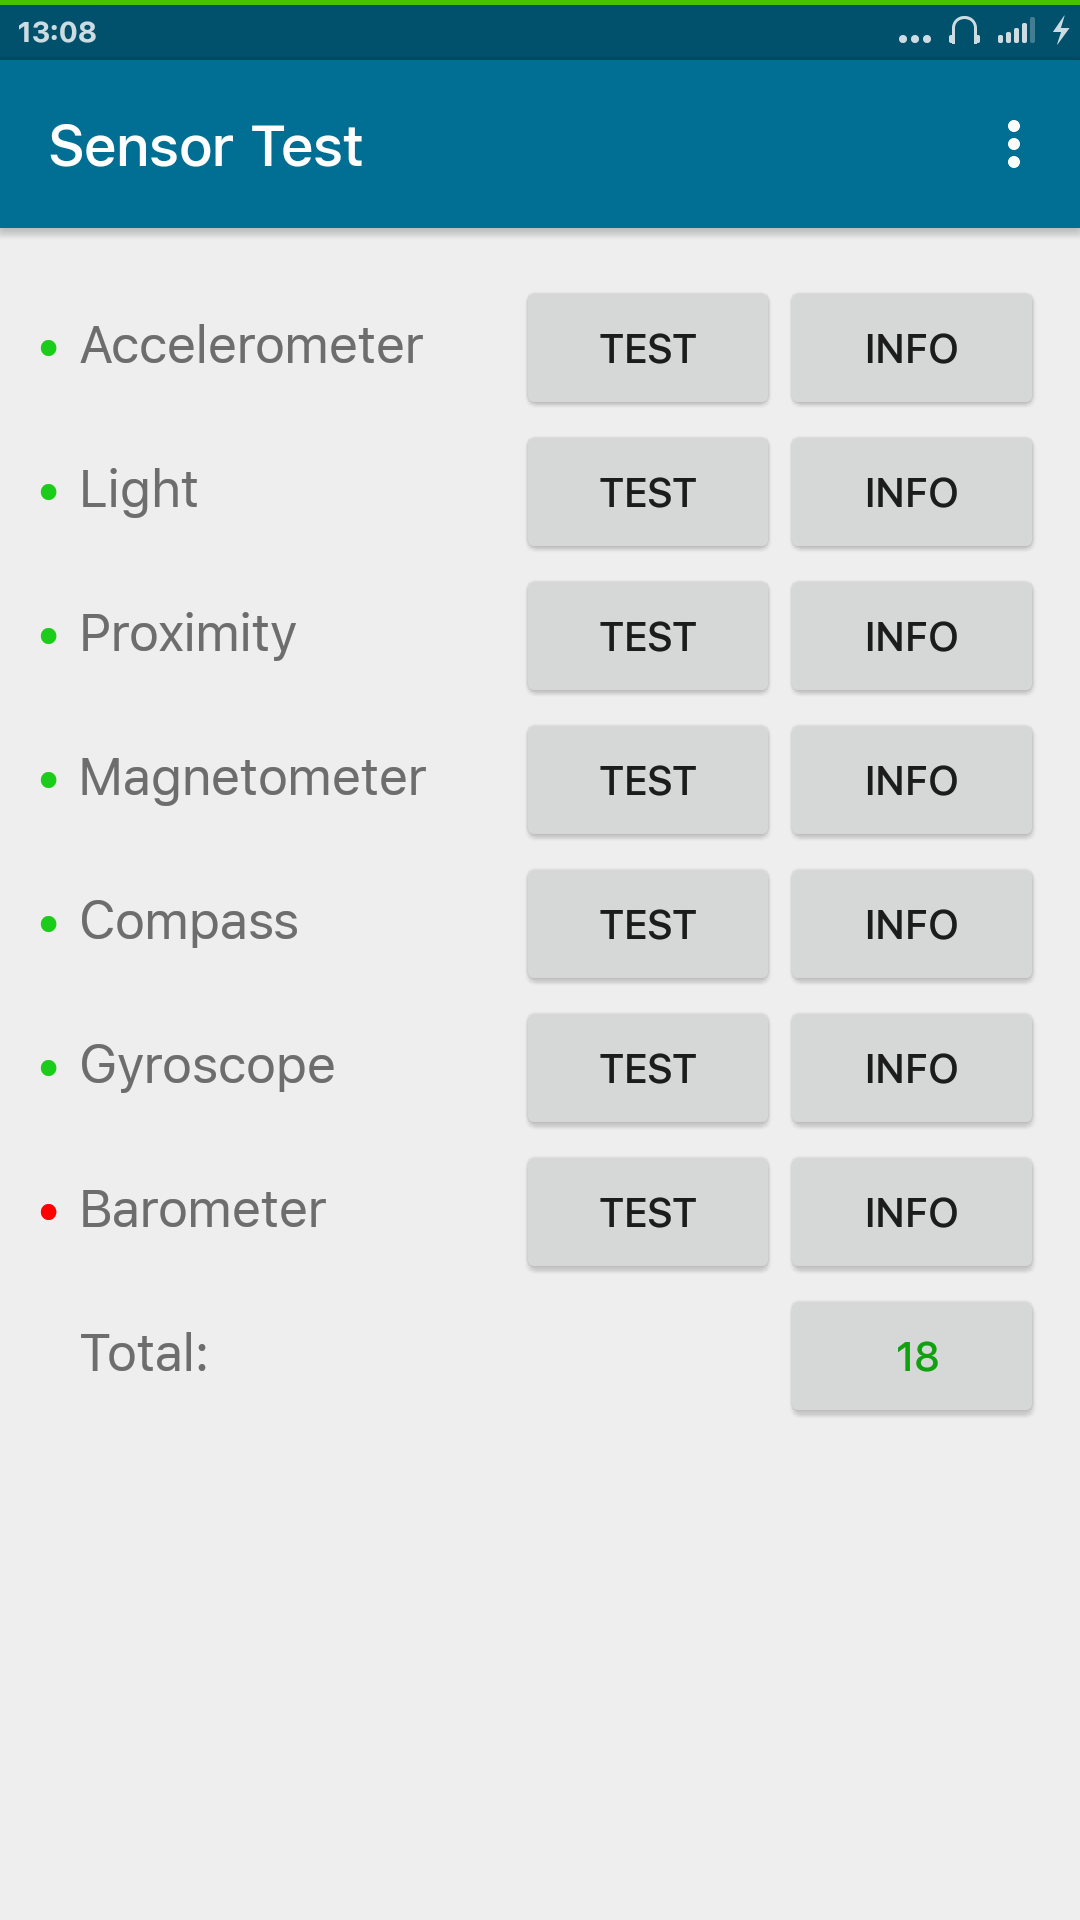Show INFO for the Proximity sensor
The height and width of the screenshot is (1920, 1080).
click(x=911, y=636)
